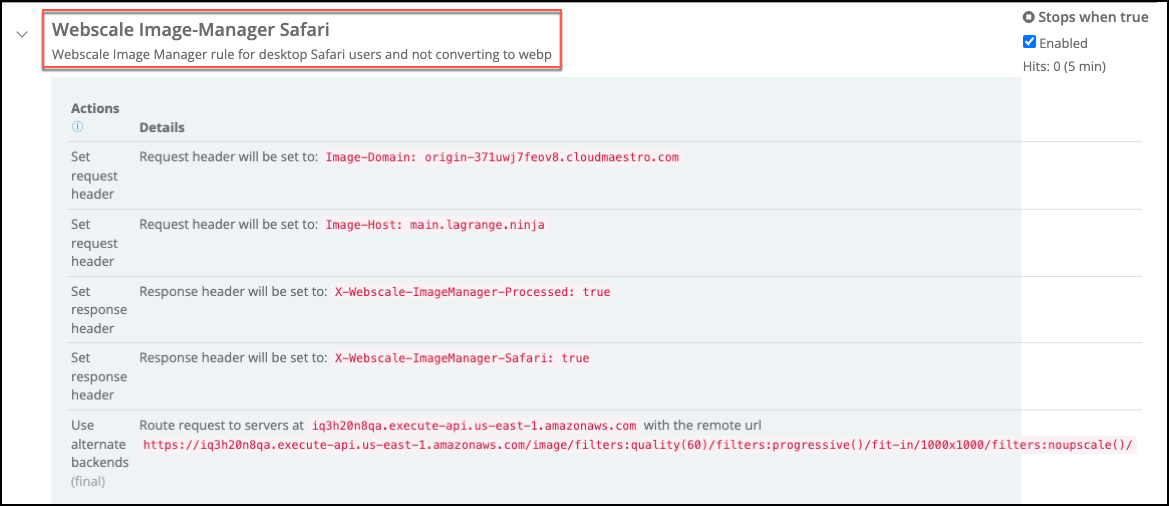Open the remote URL starting with https://iq3h20n8qa

click(638, 445)
